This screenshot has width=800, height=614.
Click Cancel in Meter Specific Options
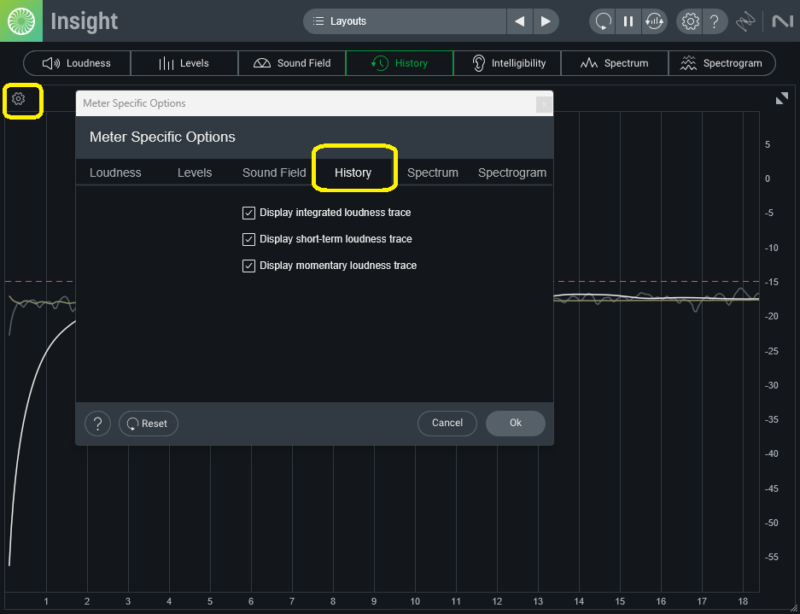(447, 423)
